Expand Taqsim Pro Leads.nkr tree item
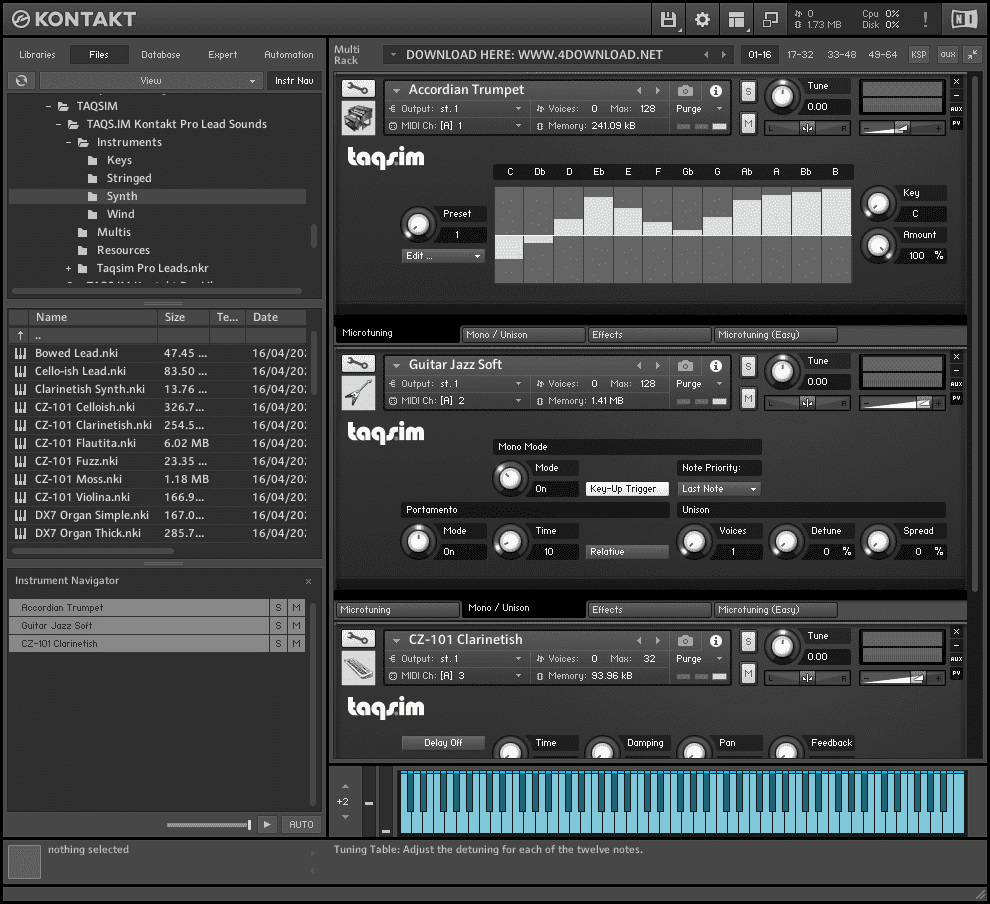The height and width of the screenshot is (904, 990). pos(69,269)
